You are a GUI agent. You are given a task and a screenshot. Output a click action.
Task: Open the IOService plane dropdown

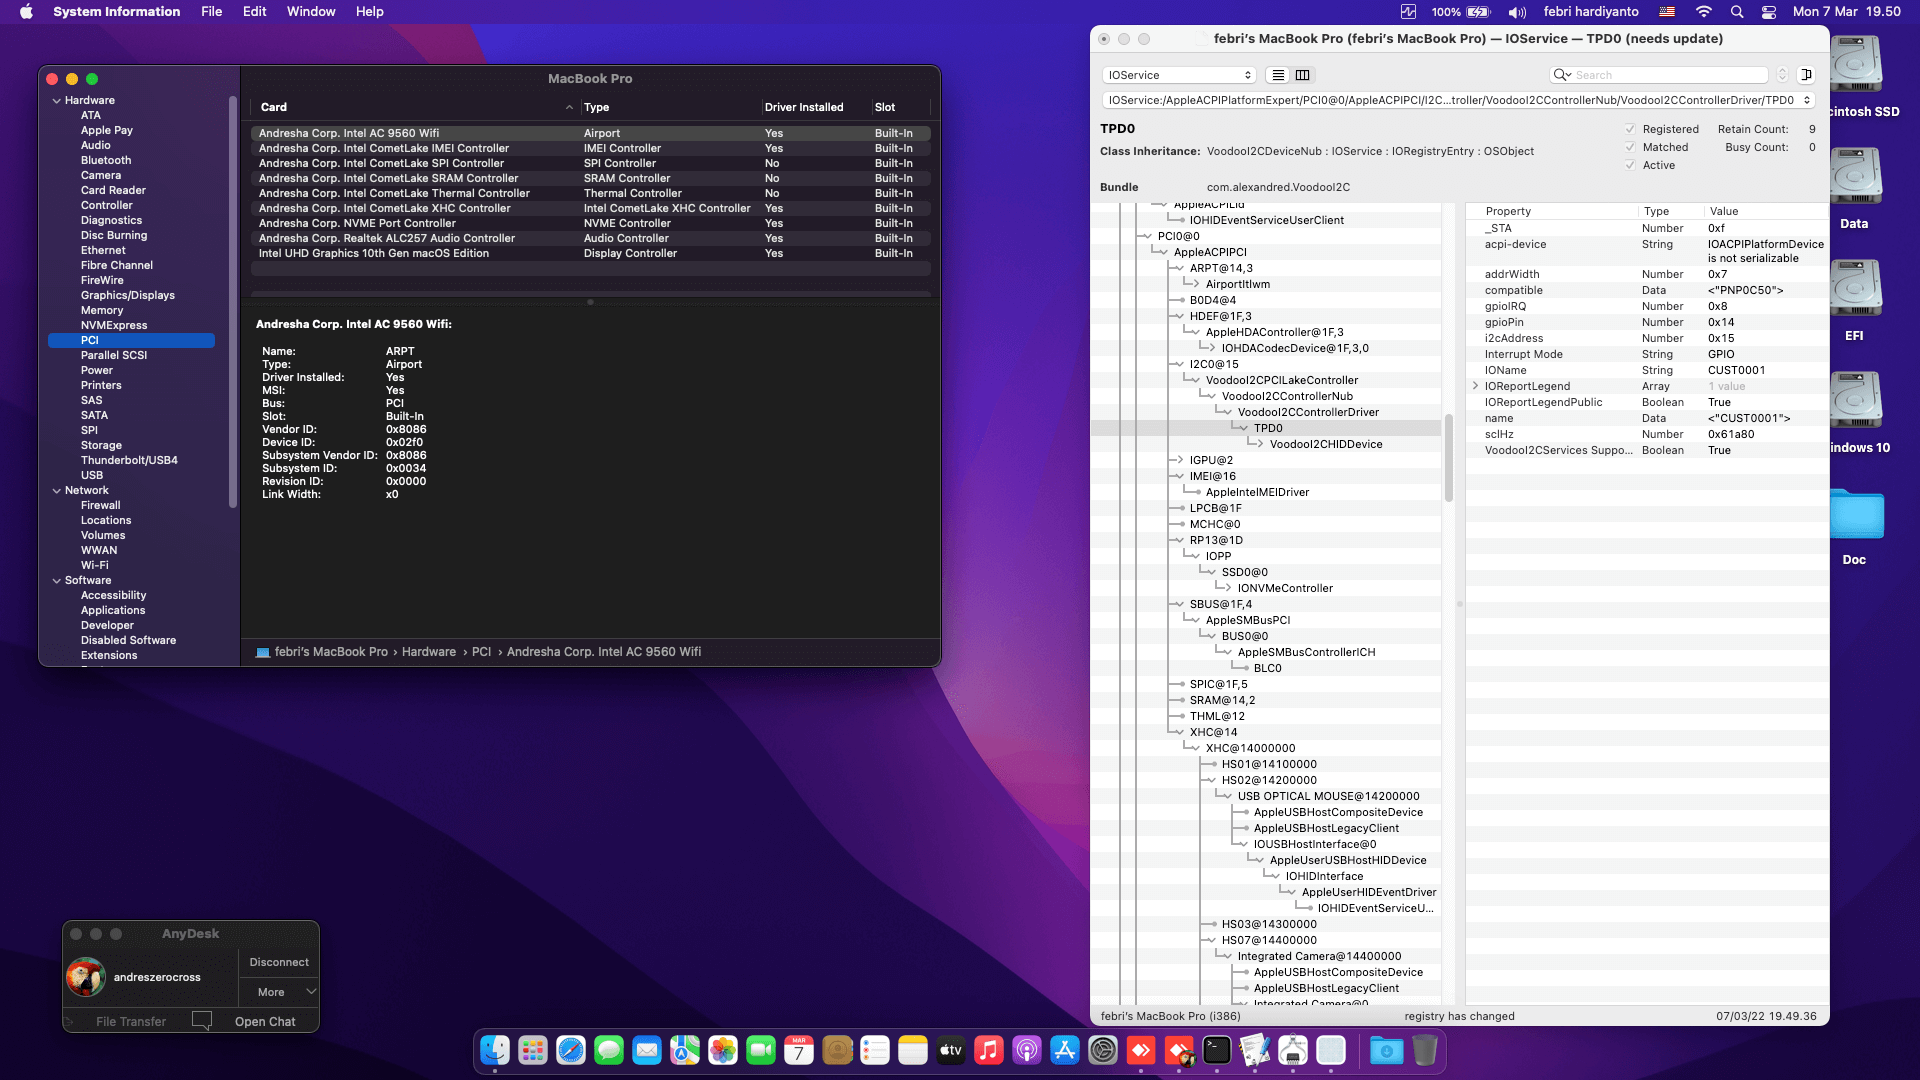pos(1179,75)
